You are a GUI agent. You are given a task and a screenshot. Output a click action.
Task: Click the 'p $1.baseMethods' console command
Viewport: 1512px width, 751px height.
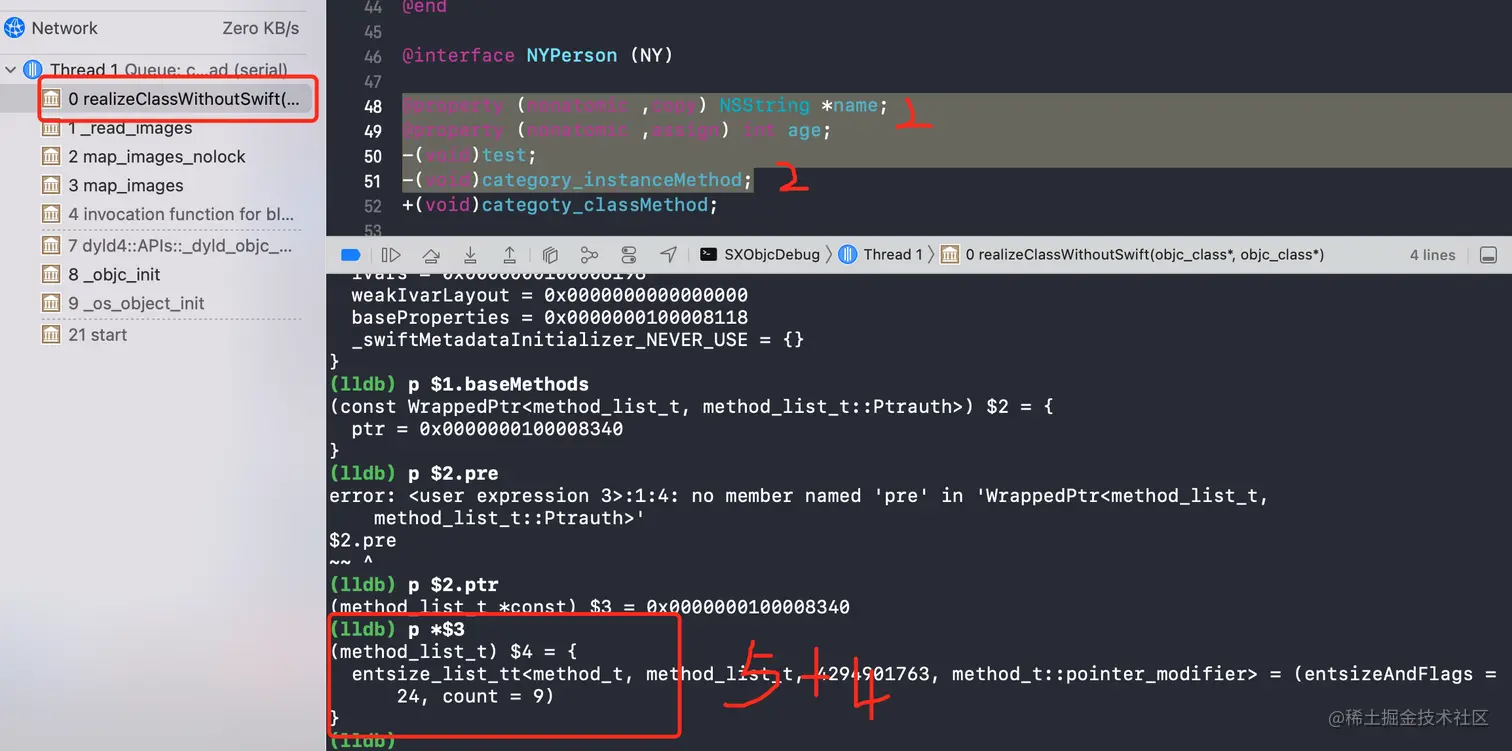click(498, 384)
